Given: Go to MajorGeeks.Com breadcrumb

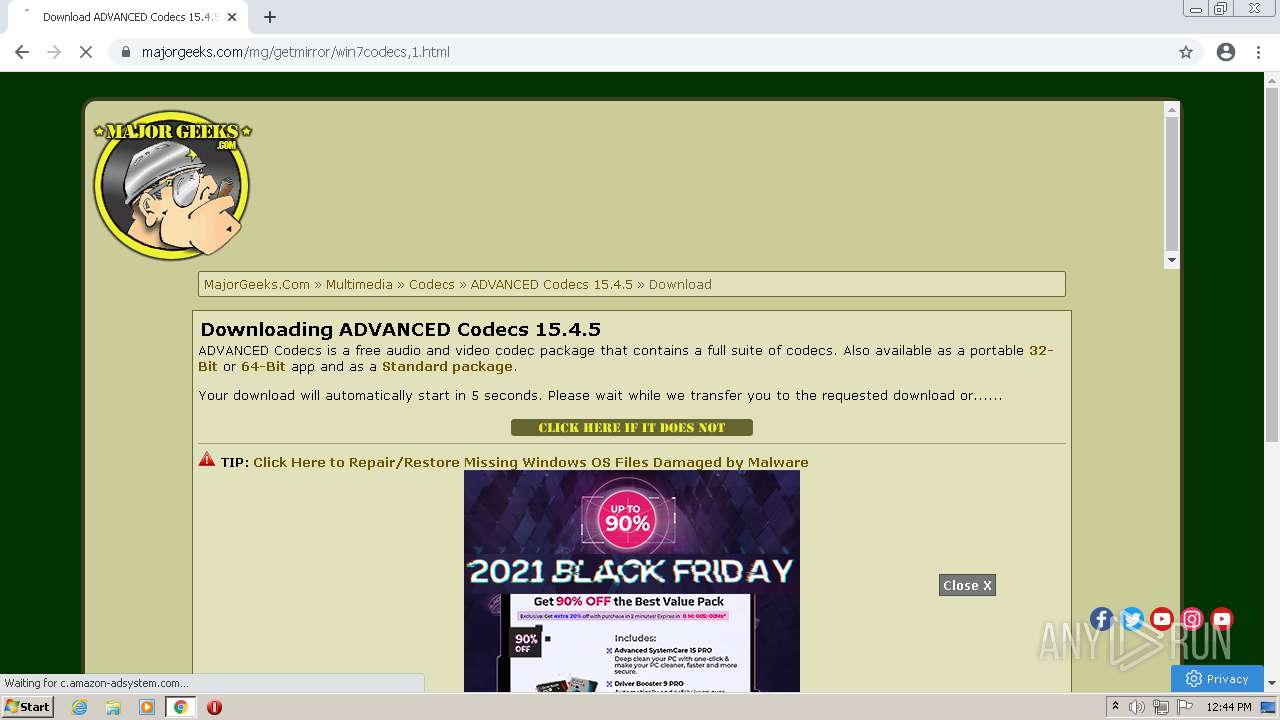Looking at the screenshot, I should point(257,284).
